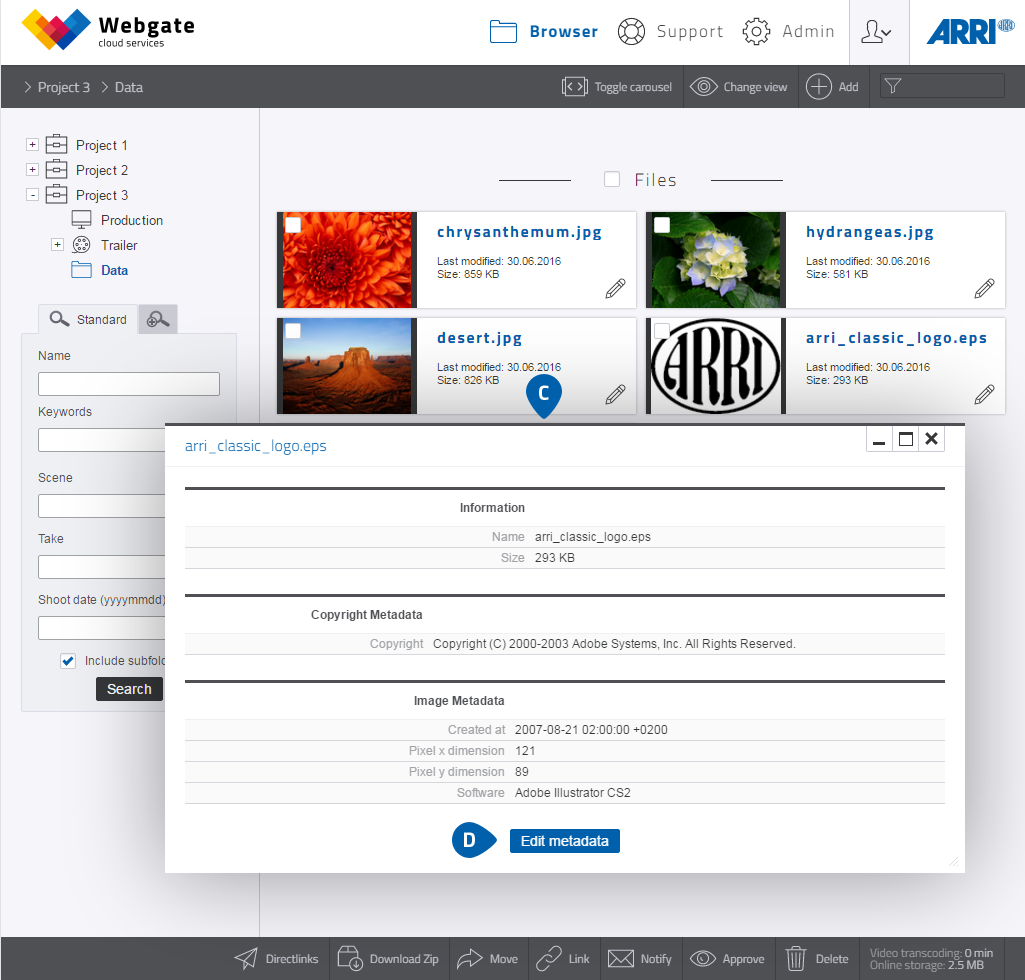The height and width of the screenshot is (980, 1025).
Task: Open Support lifebuoy icon
Action: point(631,31)
